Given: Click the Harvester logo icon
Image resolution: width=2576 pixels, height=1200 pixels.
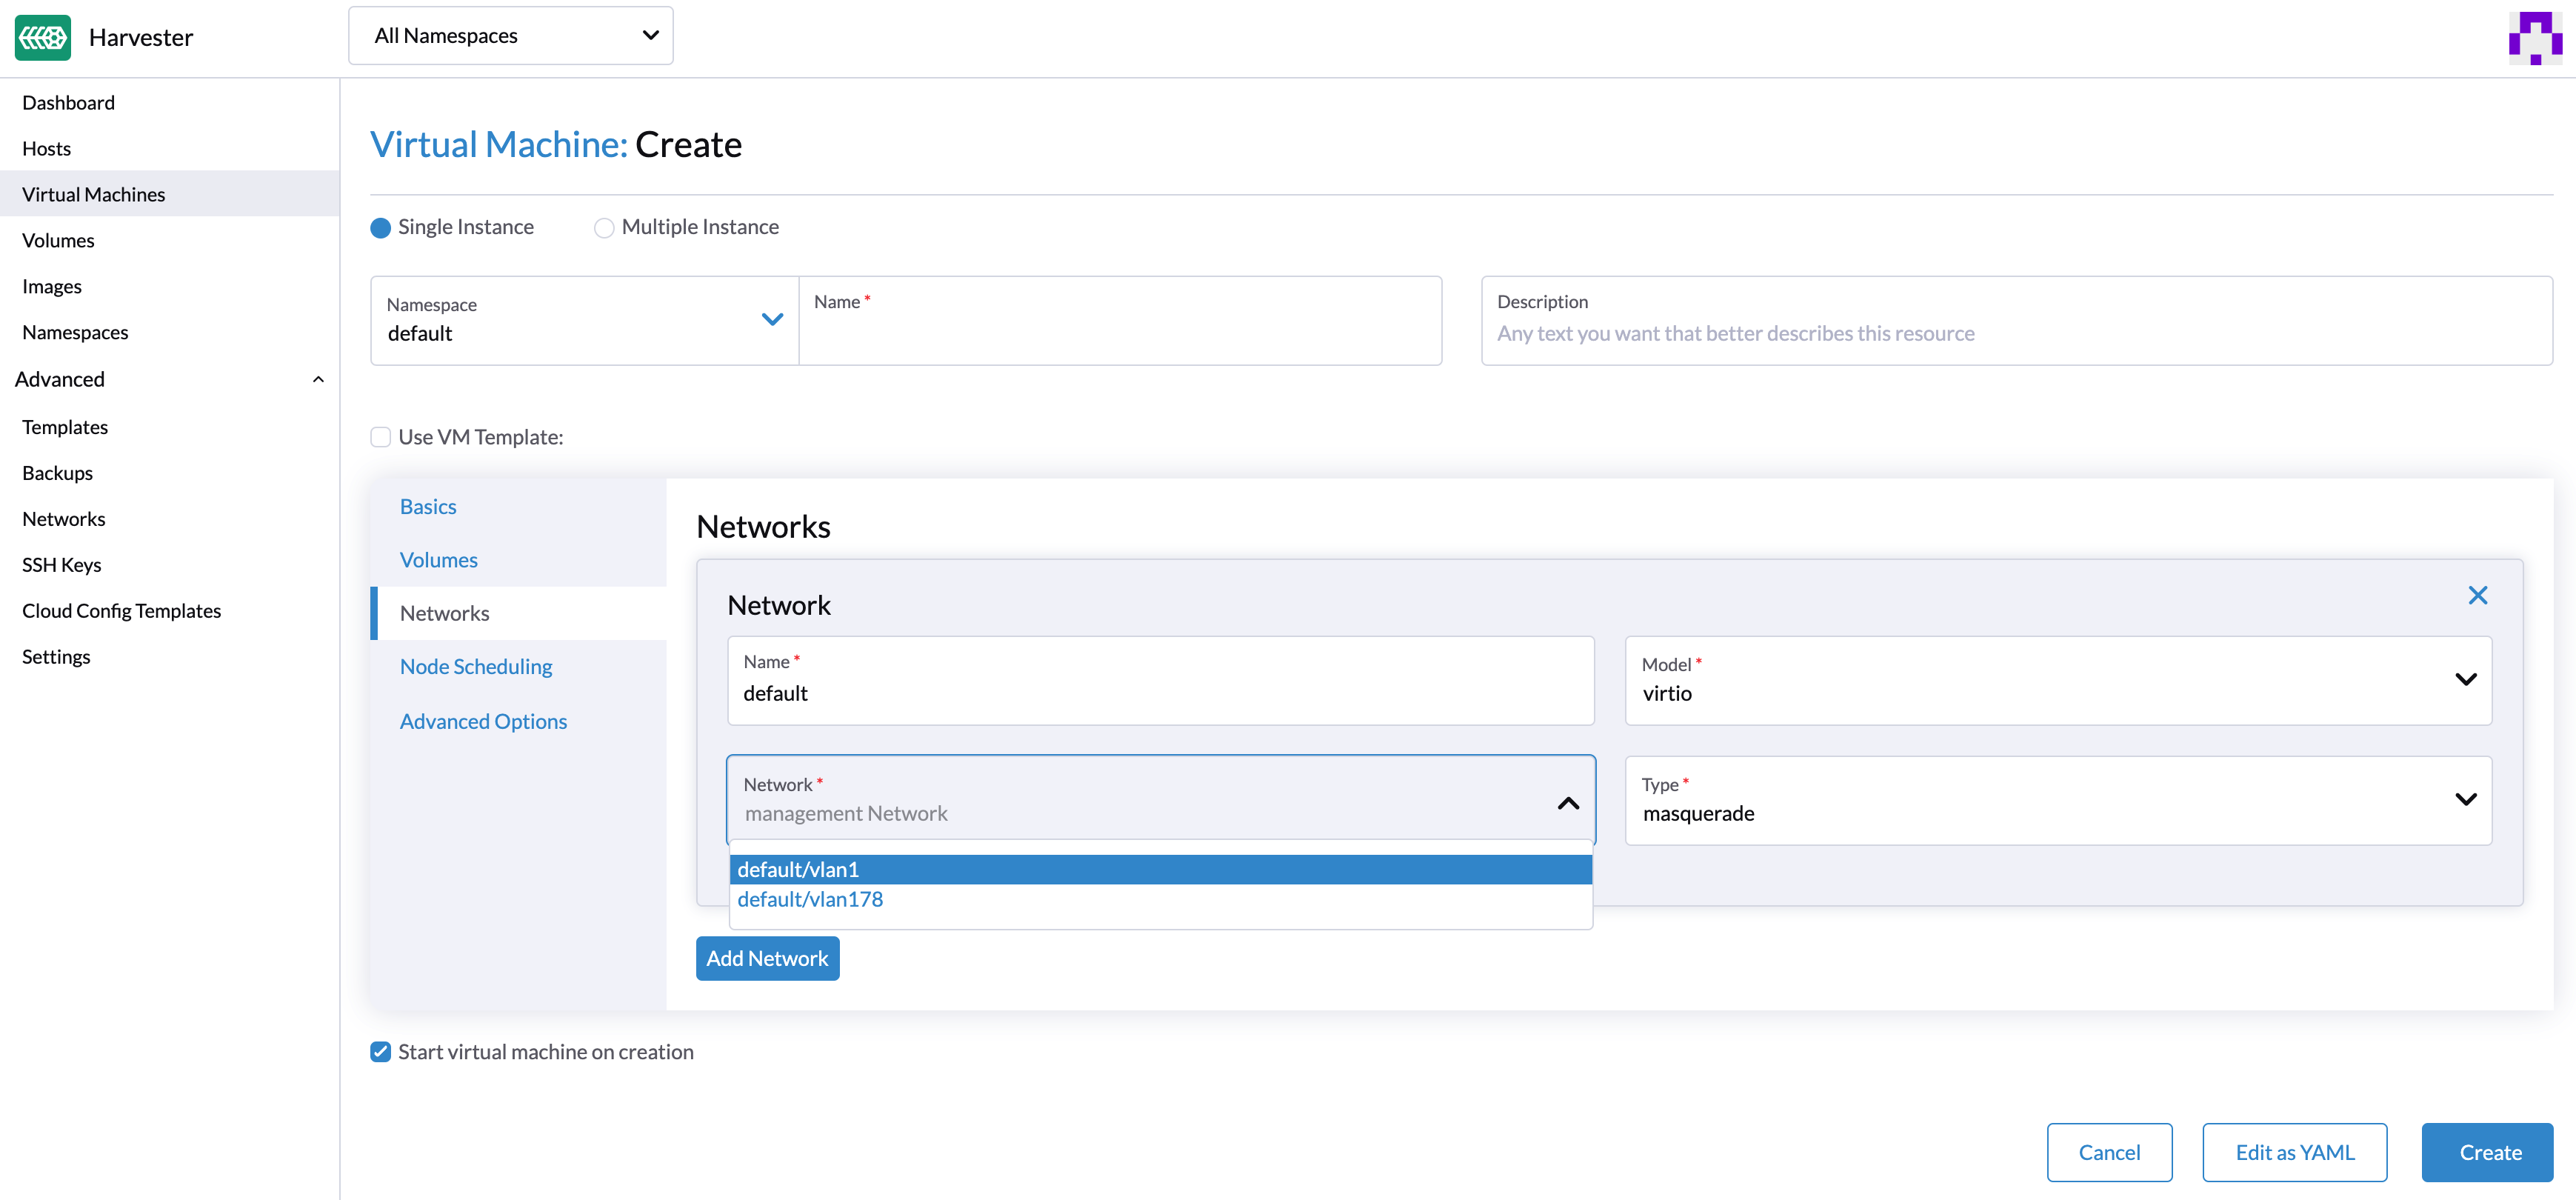Looking at the screenshot, I should [x=43, y=37].
